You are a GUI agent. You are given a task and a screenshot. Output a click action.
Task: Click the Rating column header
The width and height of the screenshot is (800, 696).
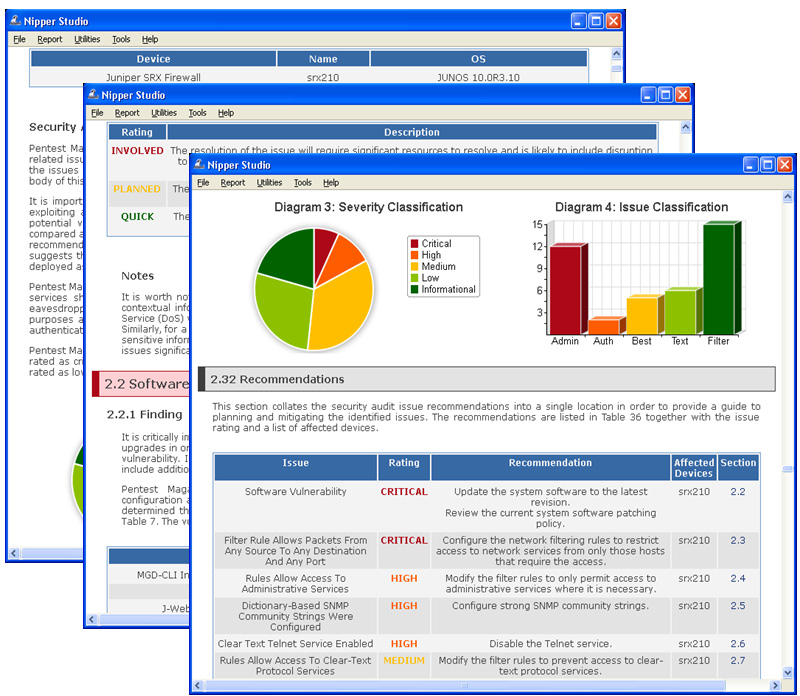pos(404,463)
